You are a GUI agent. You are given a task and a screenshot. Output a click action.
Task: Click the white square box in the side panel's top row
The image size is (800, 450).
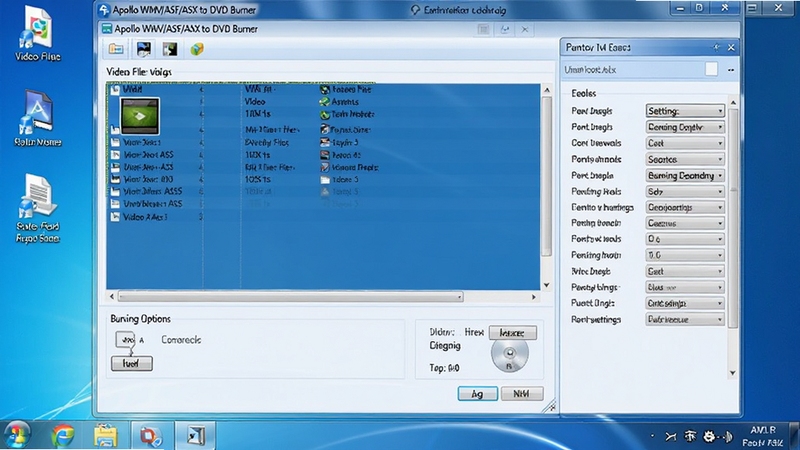click(711, 69)
